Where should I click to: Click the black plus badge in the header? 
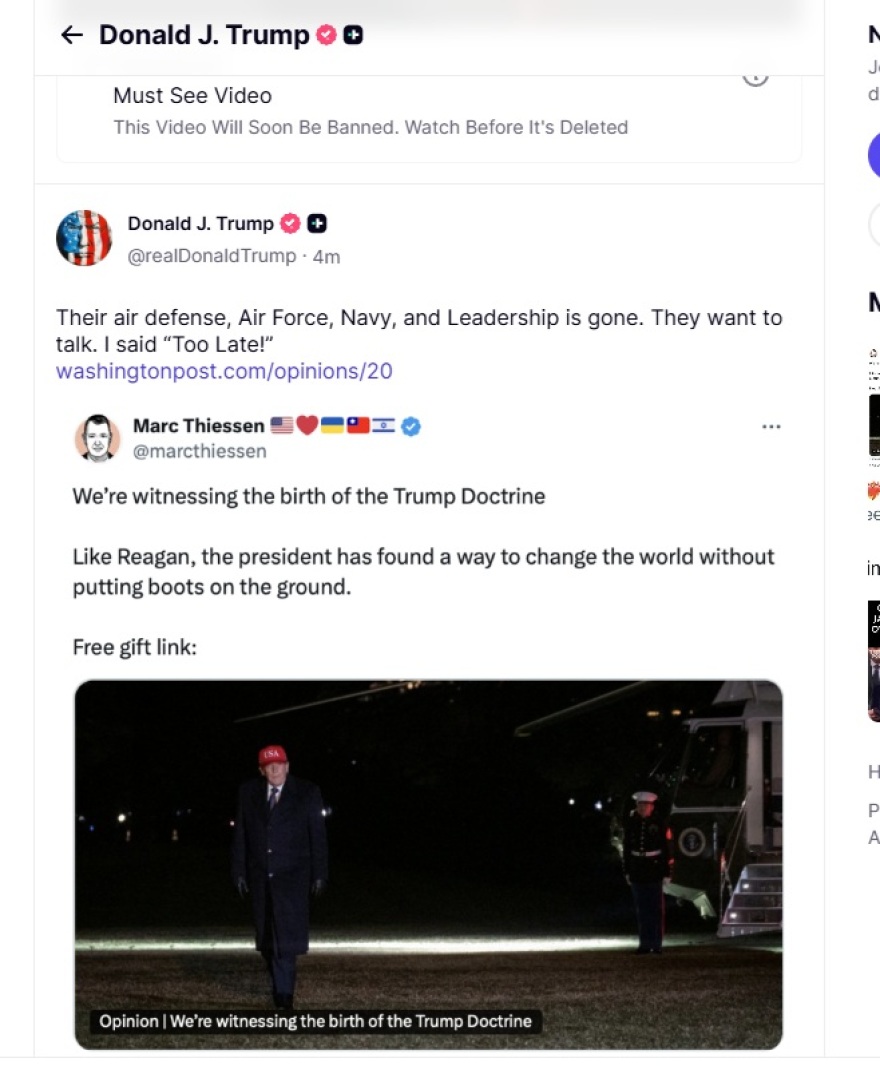tap(353, 36)
